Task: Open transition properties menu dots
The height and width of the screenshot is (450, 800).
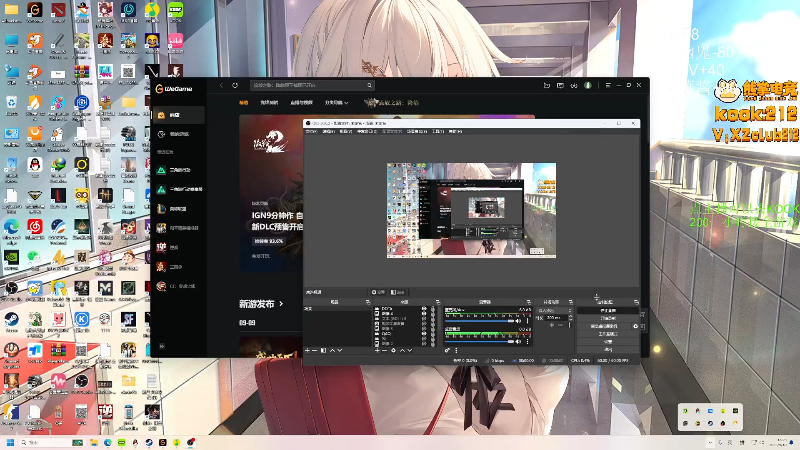Action: pos(569,325)
